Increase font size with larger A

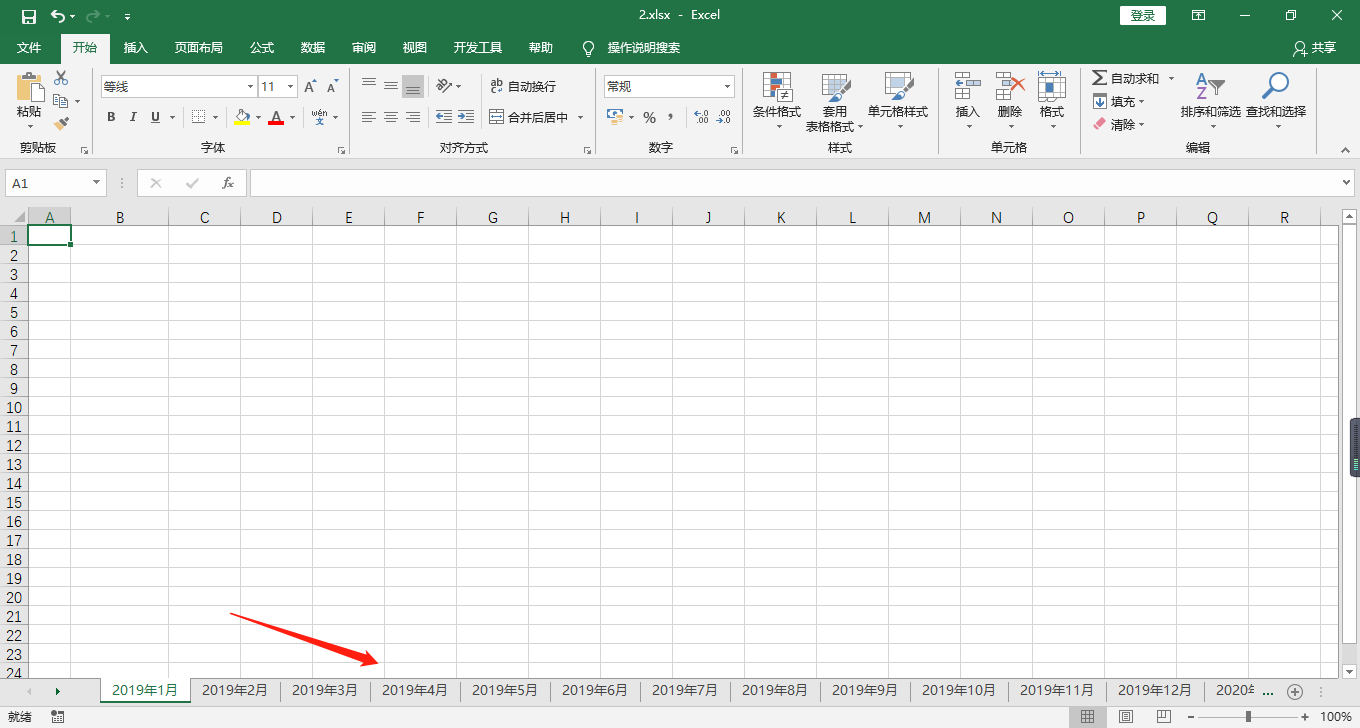point(310,87)
